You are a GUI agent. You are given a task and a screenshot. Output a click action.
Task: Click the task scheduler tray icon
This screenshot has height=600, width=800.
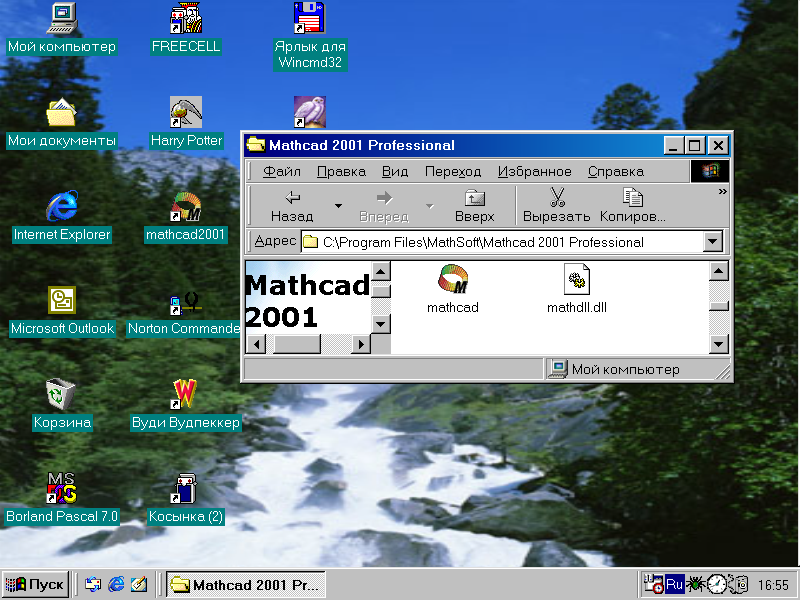pos(653,584)
